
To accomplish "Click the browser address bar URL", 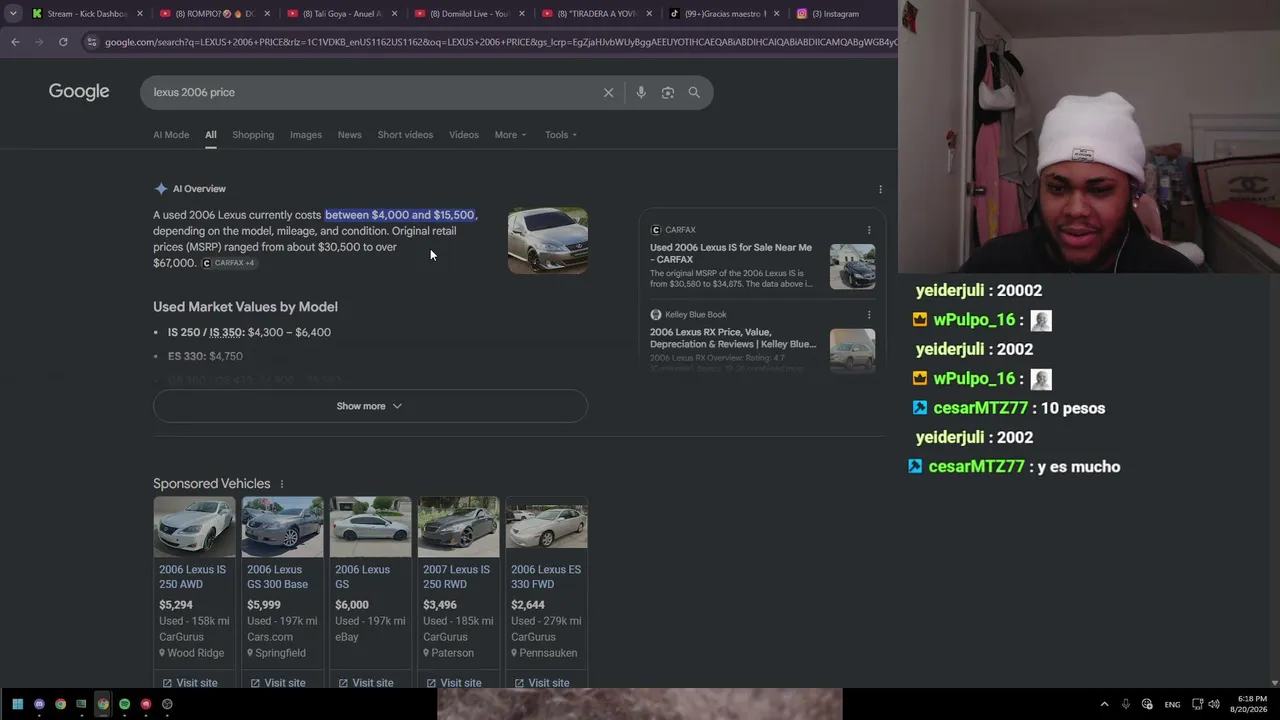I will click(500, 42).
